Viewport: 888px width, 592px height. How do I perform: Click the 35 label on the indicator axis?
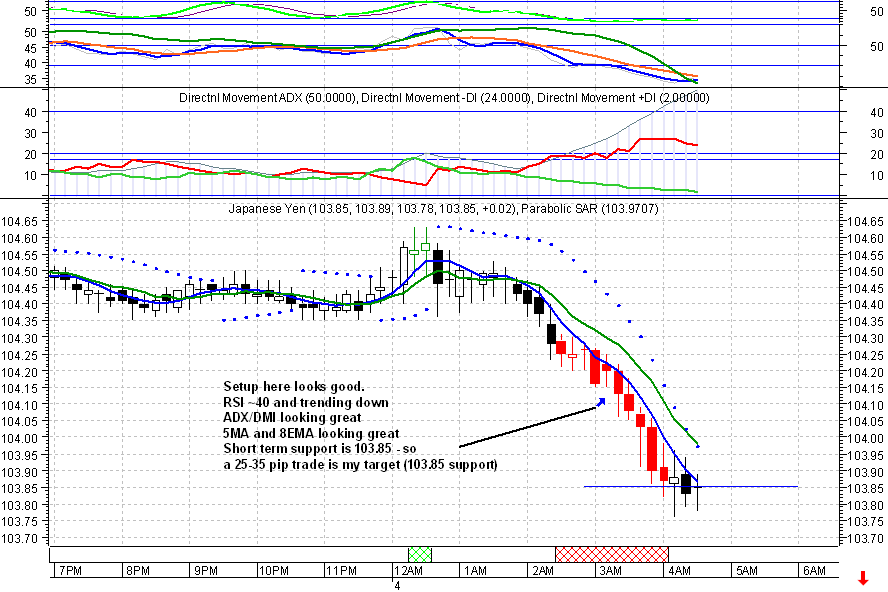pos(31,79)
